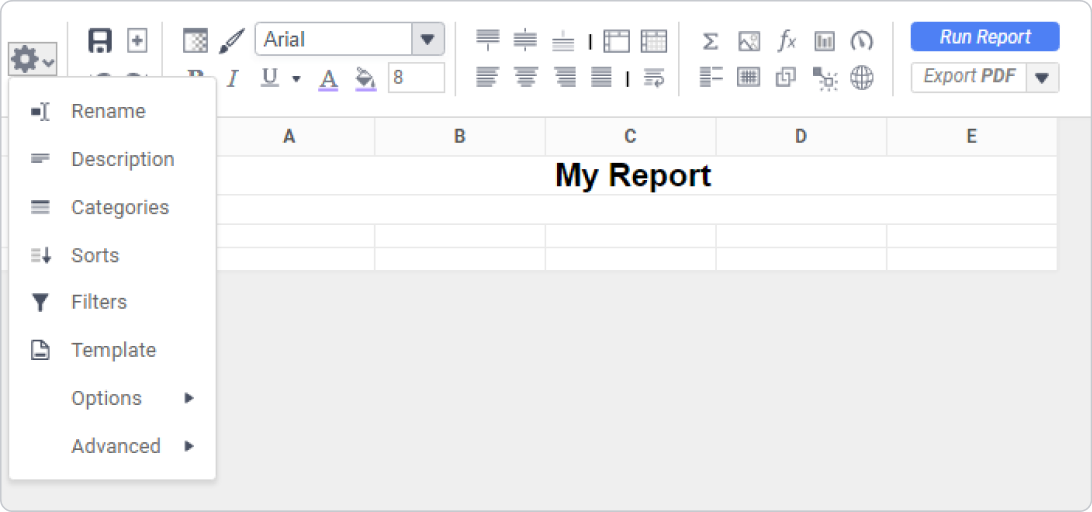Expand the Export PDF format dropdown arrow
This screenshot has height=512, width=1092.
coord(1043,78)
